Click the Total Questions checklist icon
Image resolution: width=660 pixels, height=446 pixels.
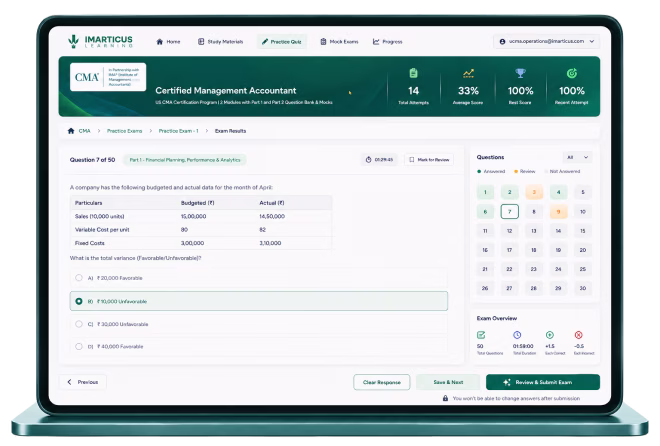point(481,335)
